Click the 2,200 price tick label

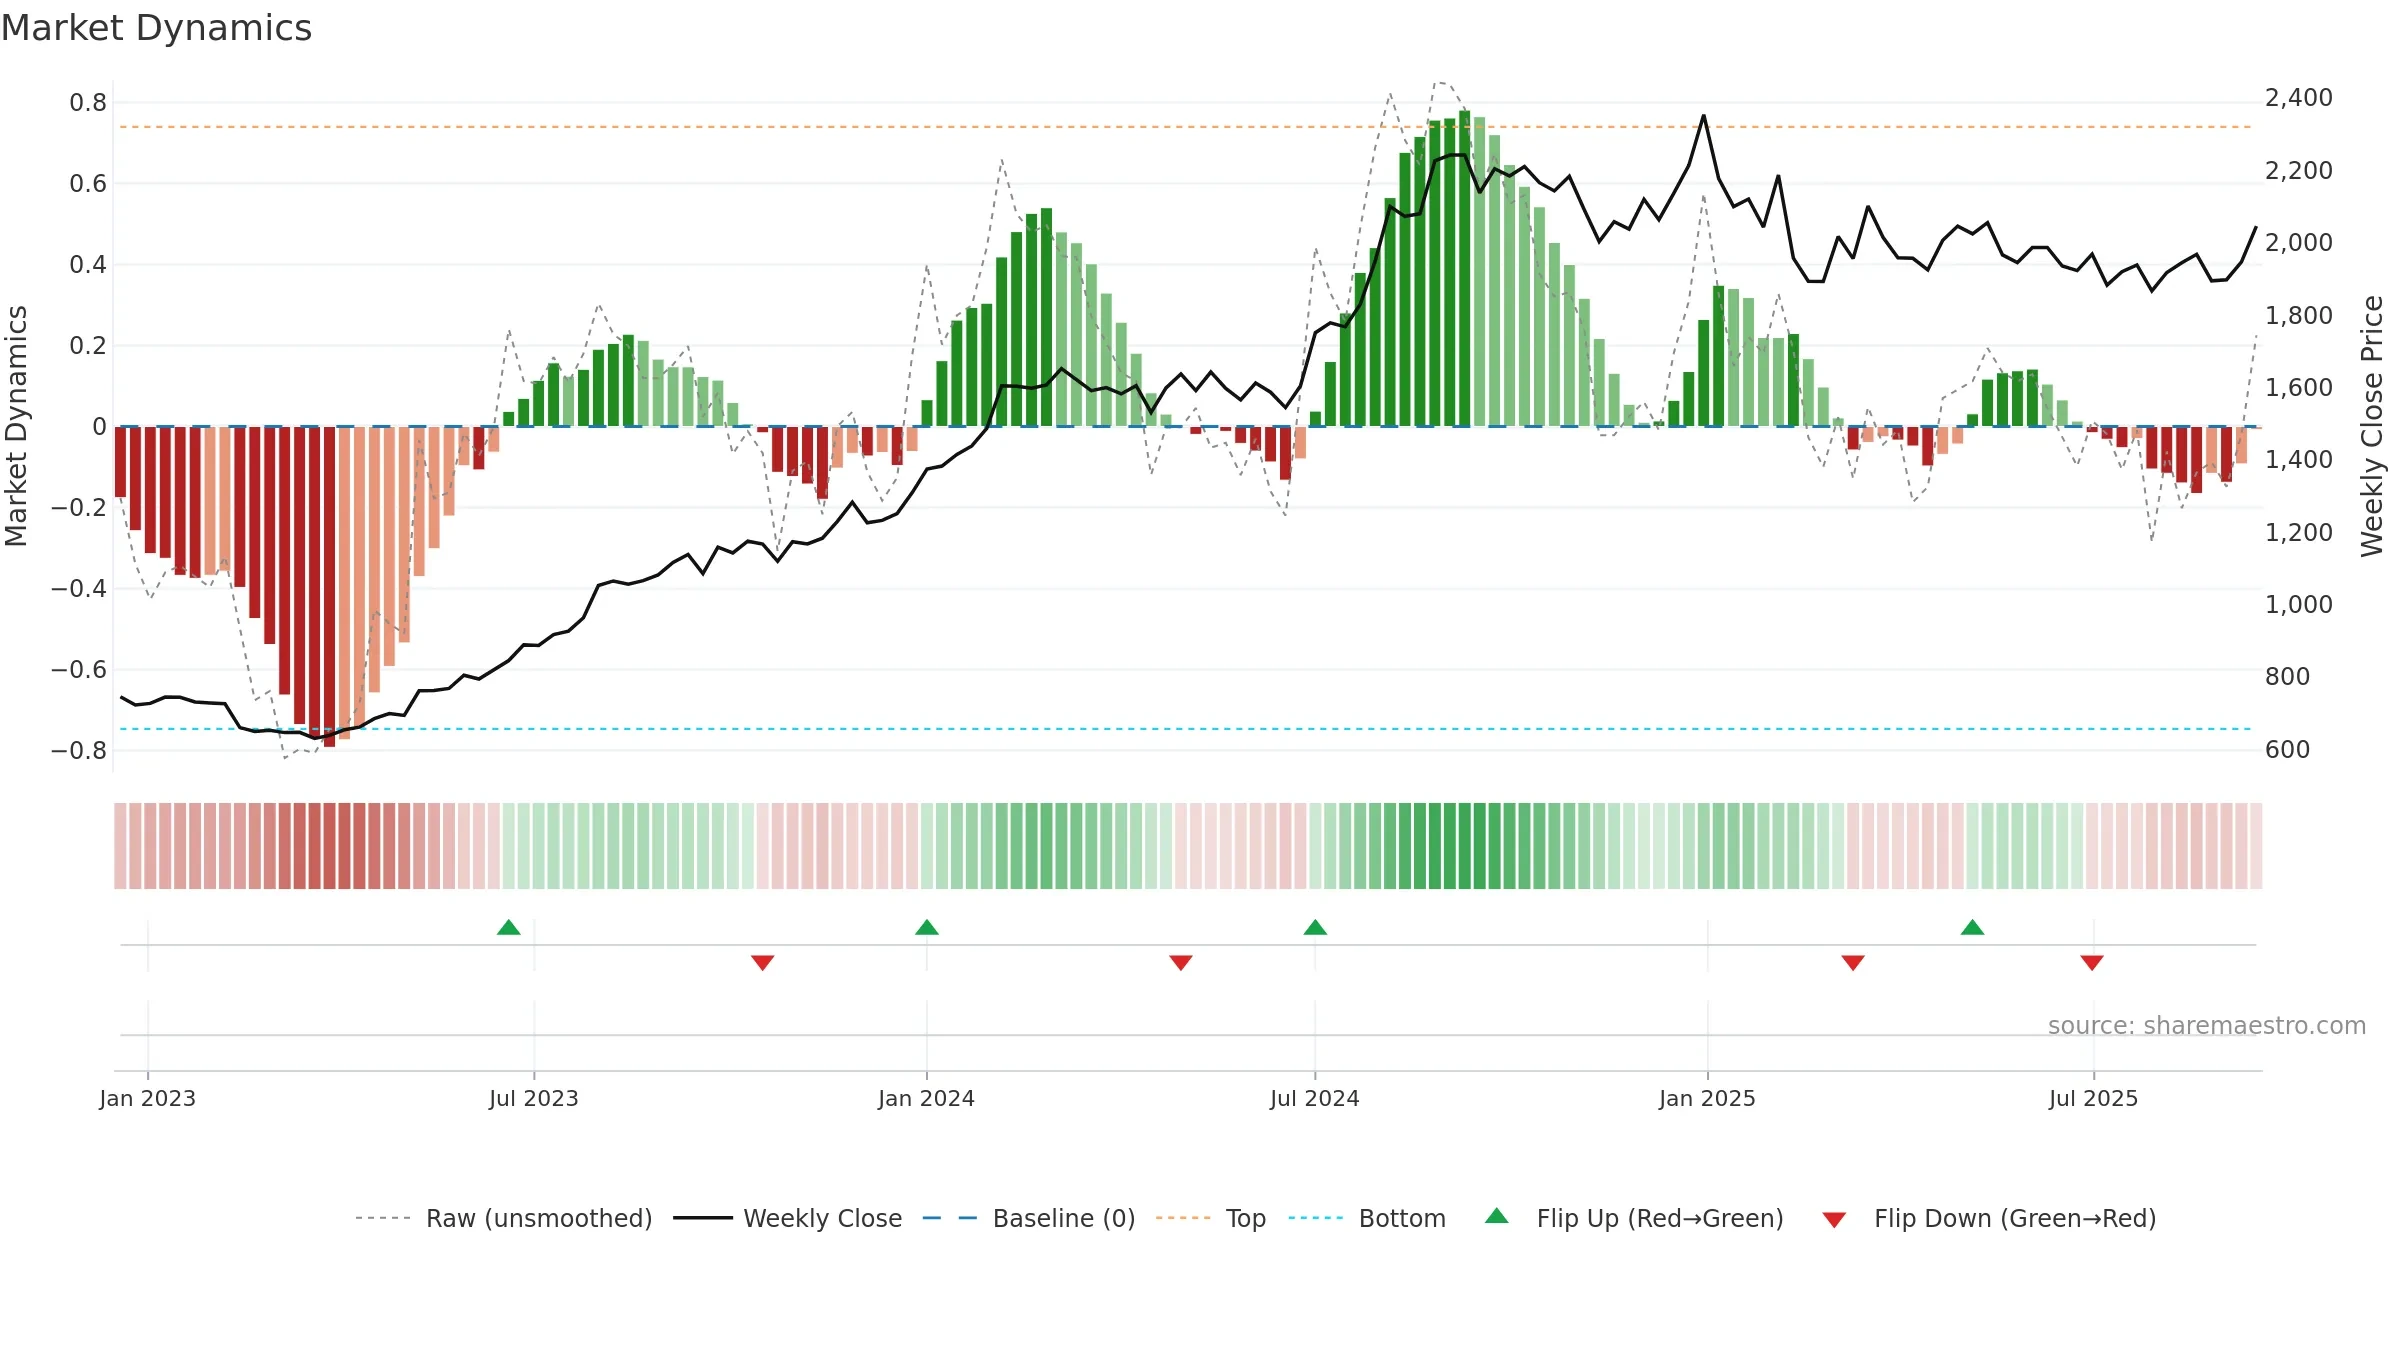2299,171
